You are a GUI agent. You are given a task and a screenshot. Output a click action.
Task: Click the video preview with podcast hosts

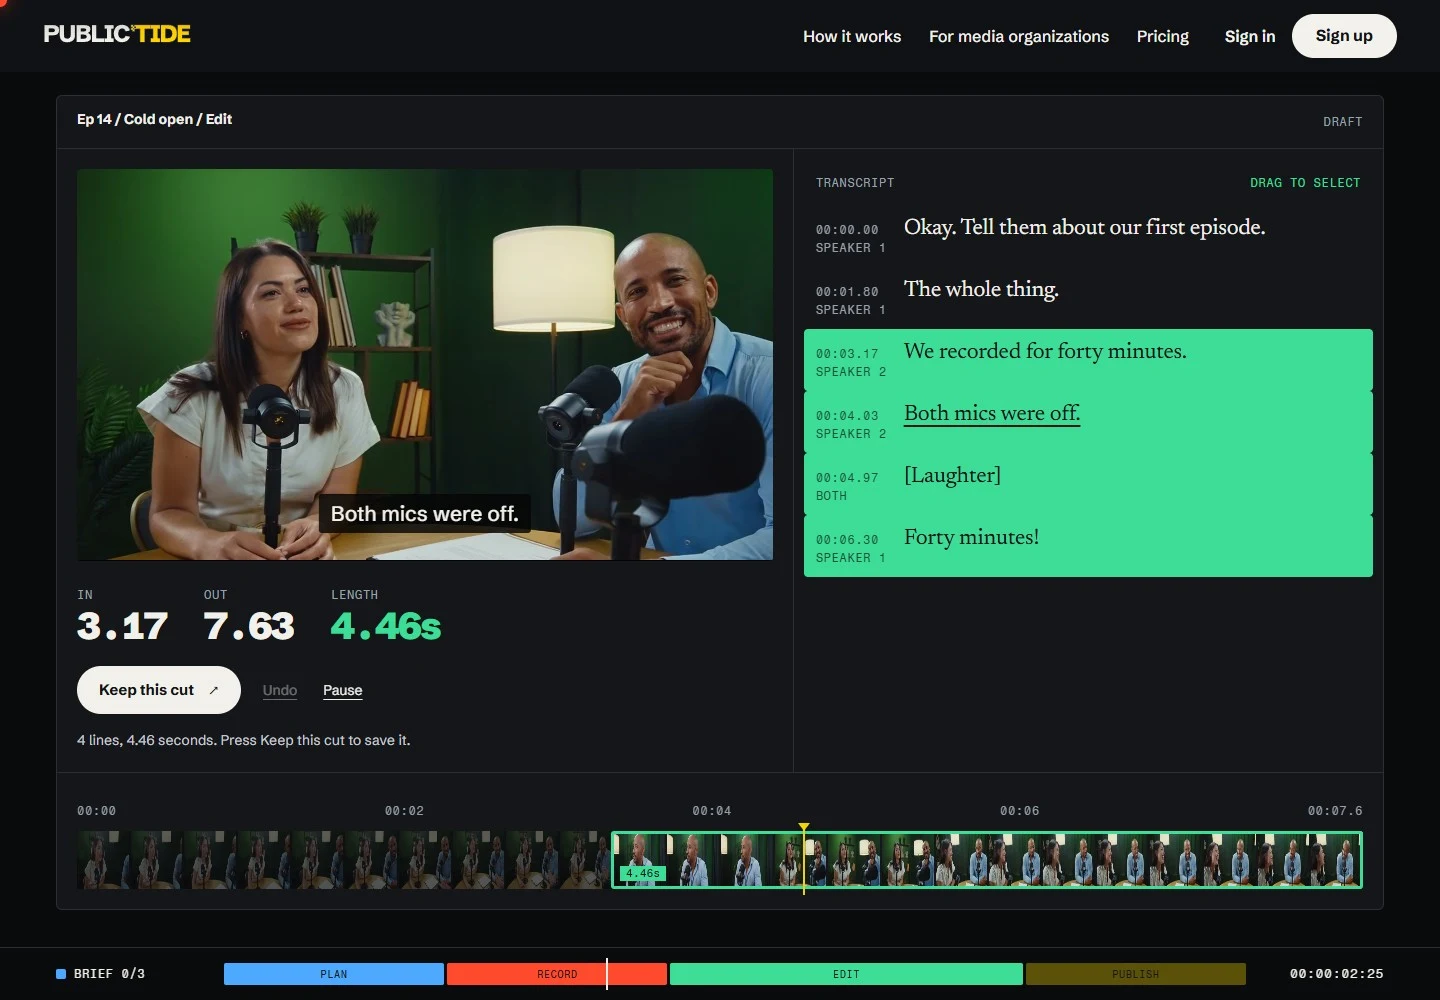pos(425,364)
